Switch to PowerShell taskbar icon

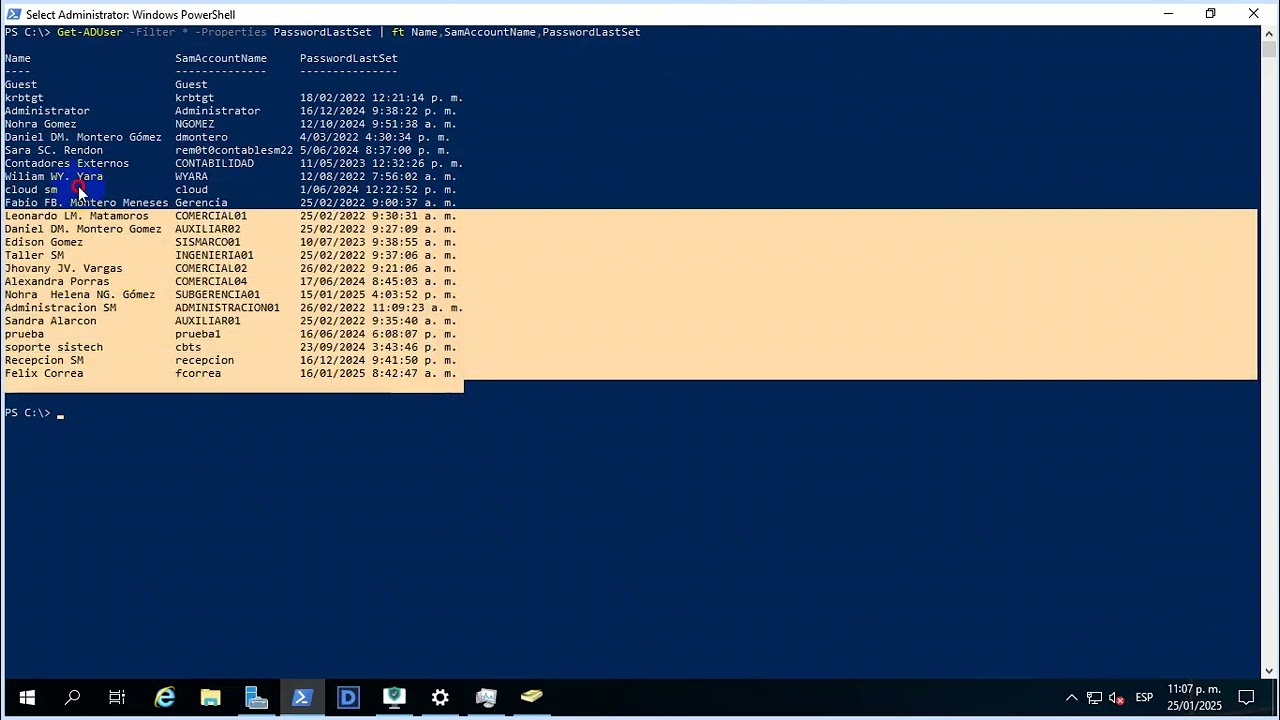(302, 697)
